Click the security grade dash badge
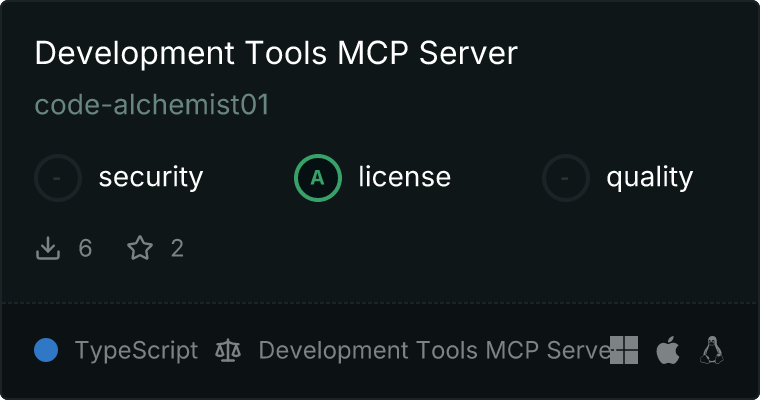Screen dimensions: 760x400 click(x=58, y=178)
